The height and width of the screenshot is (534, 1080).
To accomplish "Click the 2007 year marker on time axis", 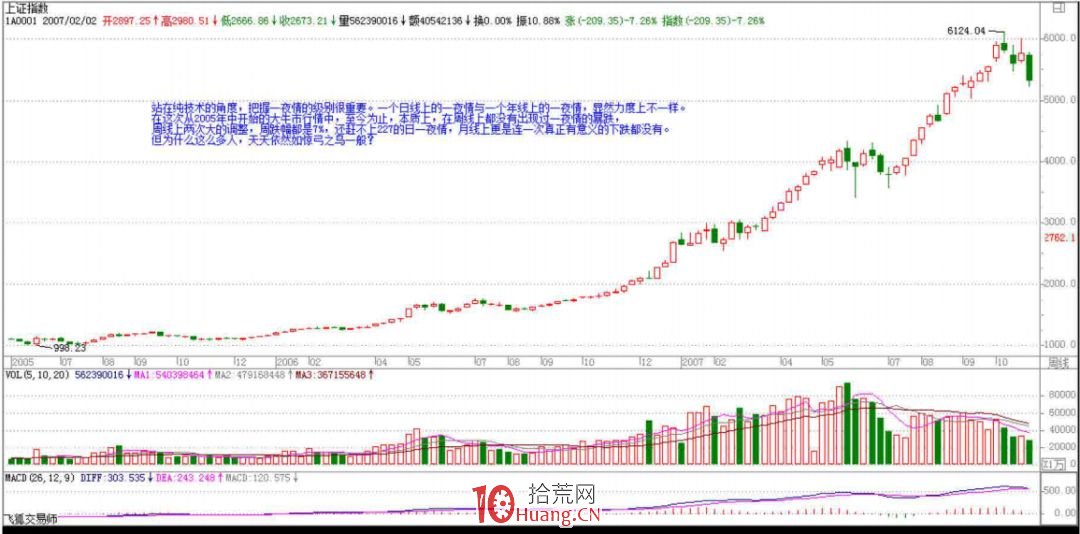I will 691,362.
